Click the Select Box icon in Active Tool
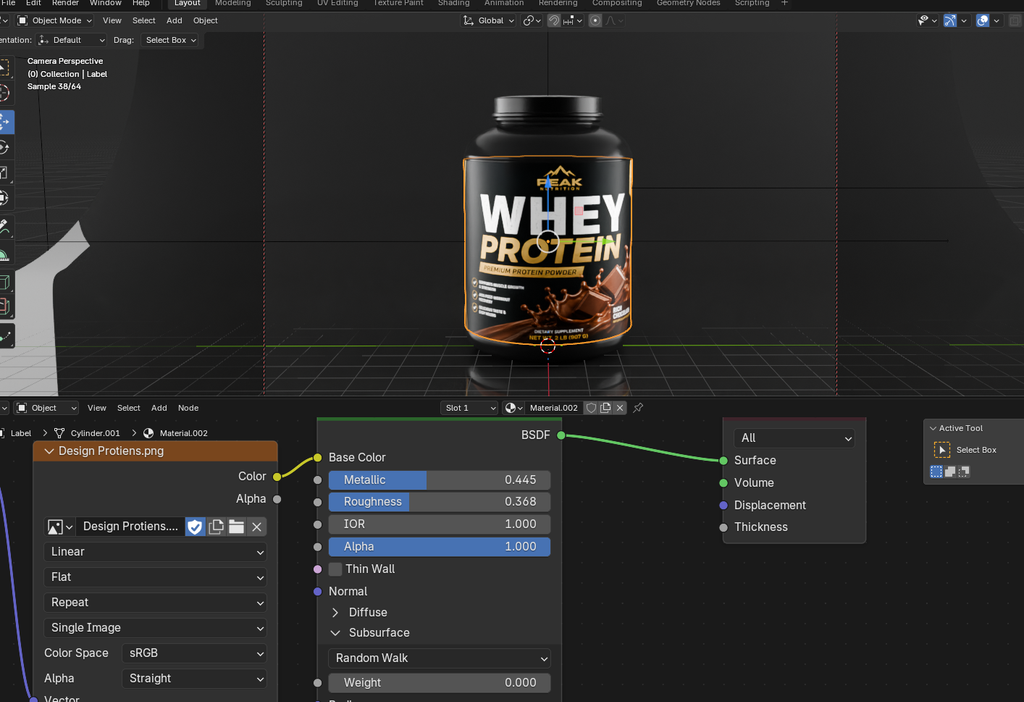Screen dimensions: 1024x702 [942, 450]
